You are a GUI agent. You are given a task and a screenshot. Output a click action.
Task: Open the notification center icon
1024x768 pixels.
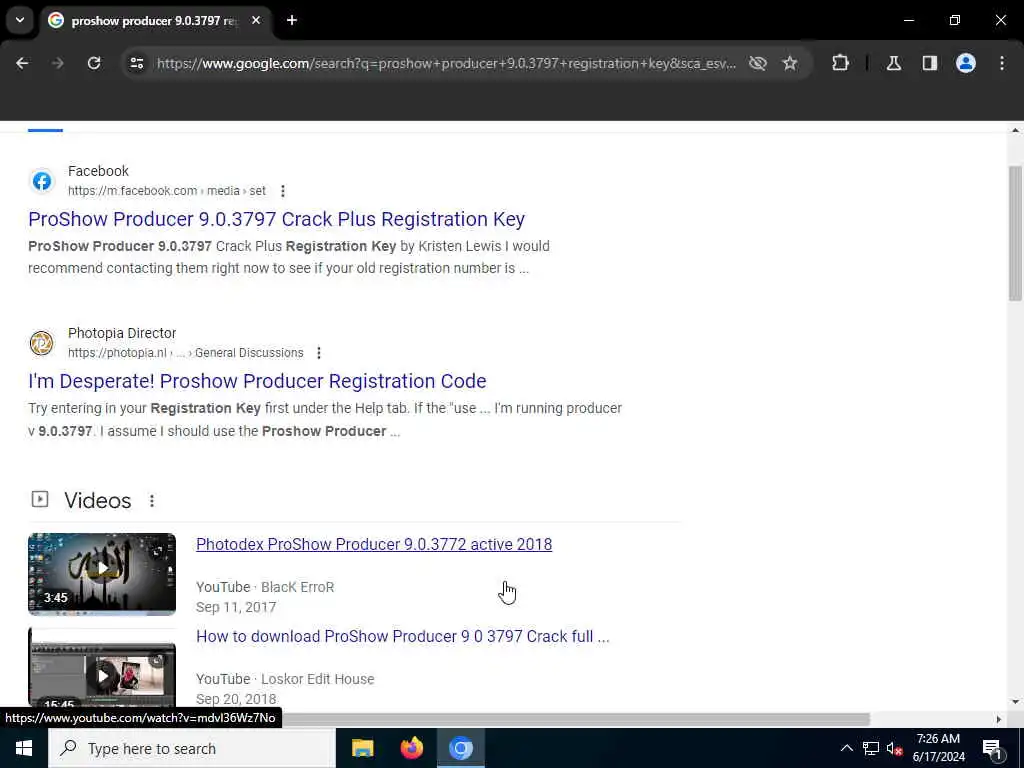tap(992, 748)
